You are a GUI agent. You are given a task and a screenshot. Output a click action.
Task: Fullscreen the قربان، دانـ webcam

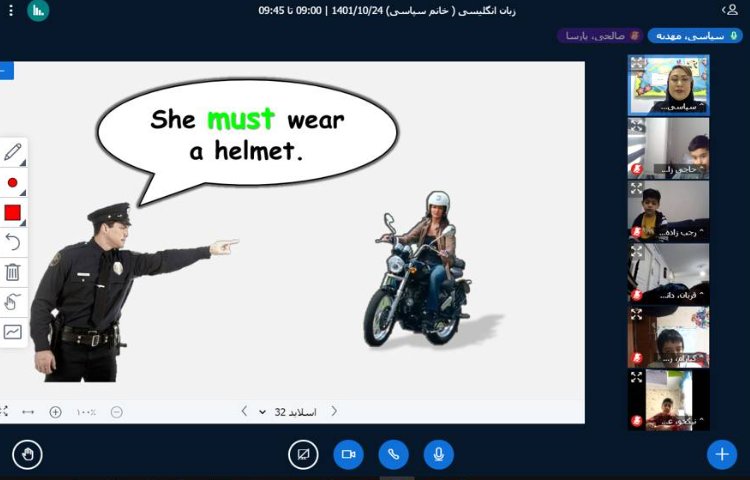(637, 251)
